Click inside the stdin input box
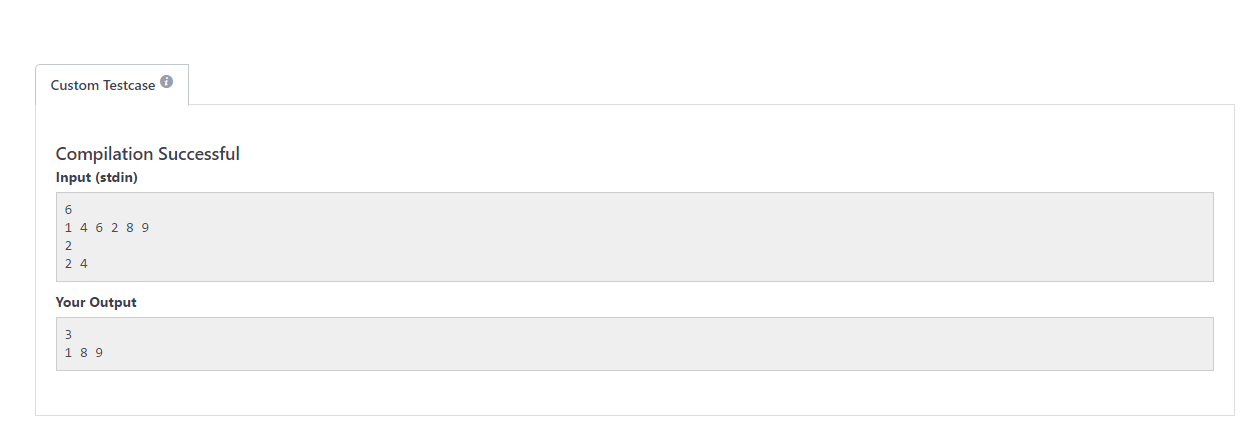Screen dimensions: 1247x427 click(x=634, y=237)
